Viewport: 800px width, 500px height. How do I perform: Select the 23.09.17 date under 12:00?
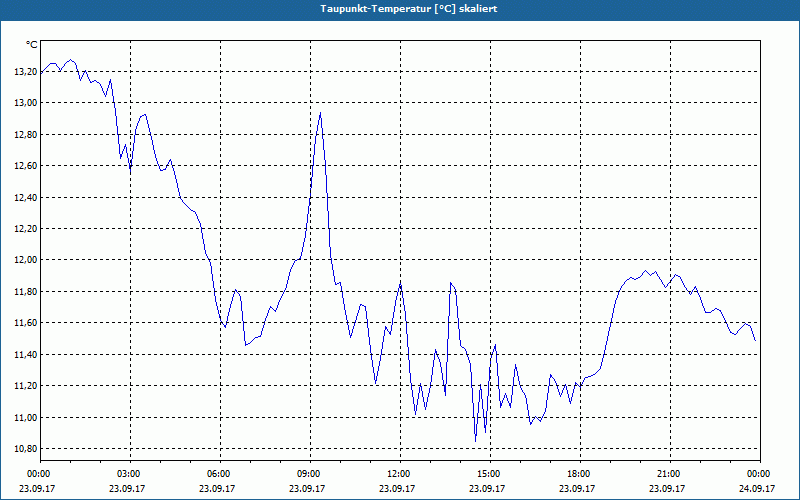click(397, 488)
